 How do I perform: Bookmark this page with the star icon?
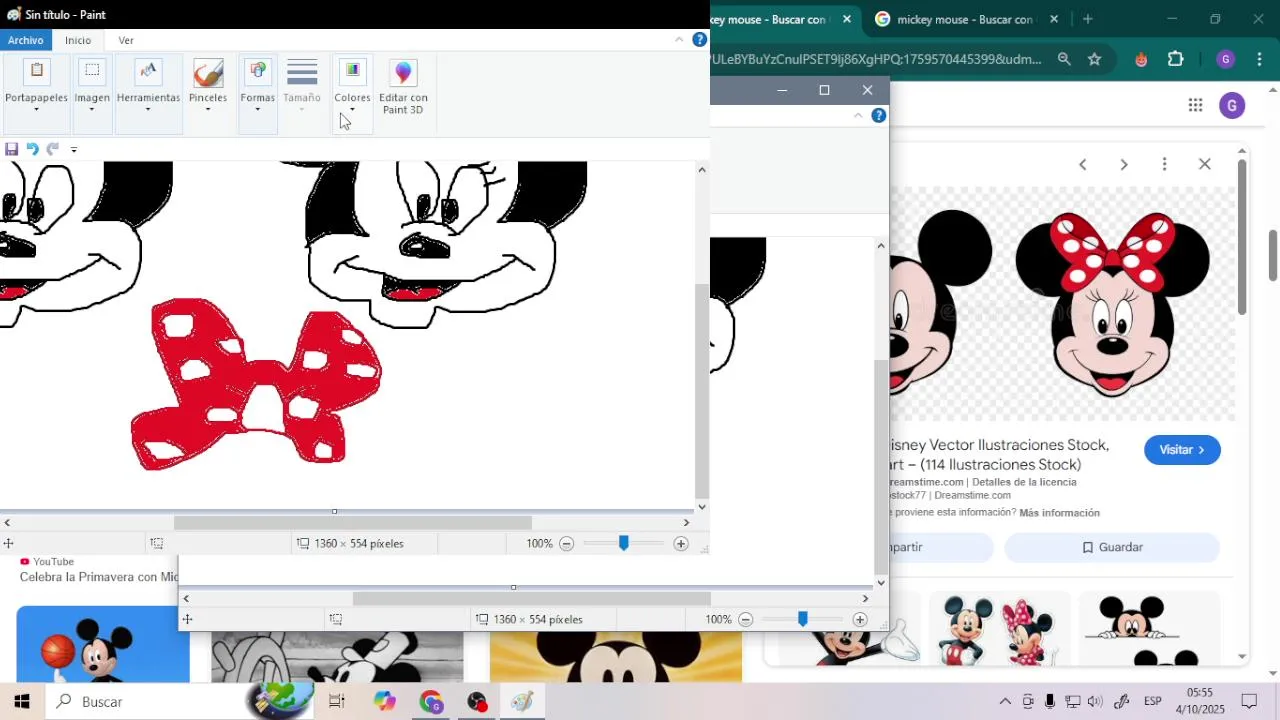[1094, 59]
